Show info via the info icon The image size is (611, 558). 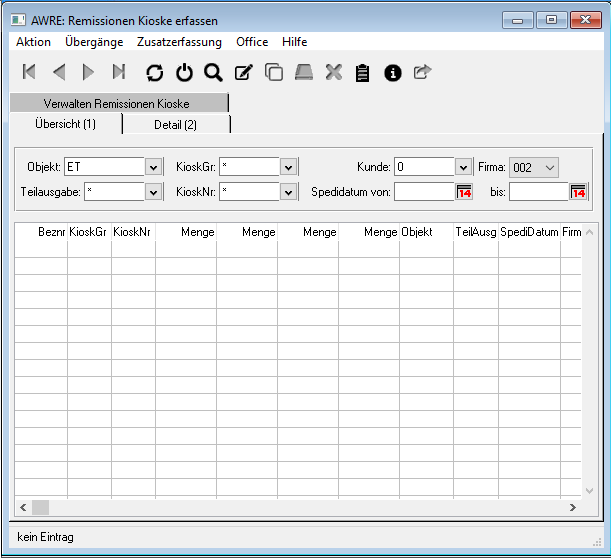tap(393, 72)
